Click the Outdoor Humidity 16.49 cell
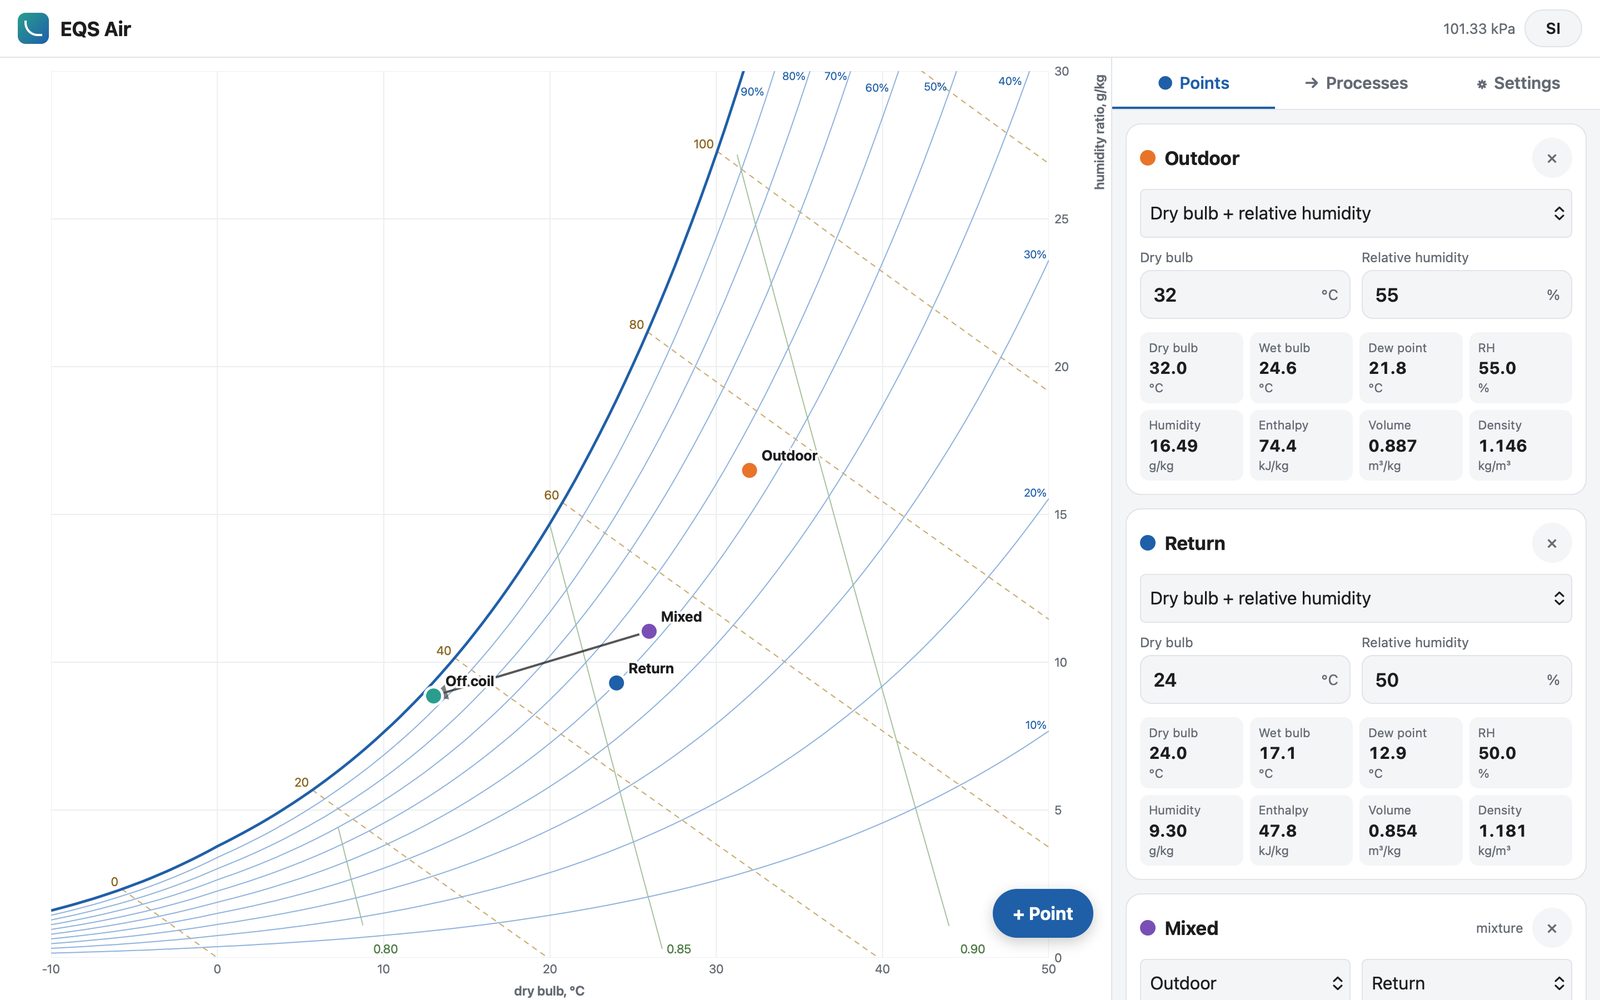 (x=1191, y=445)
